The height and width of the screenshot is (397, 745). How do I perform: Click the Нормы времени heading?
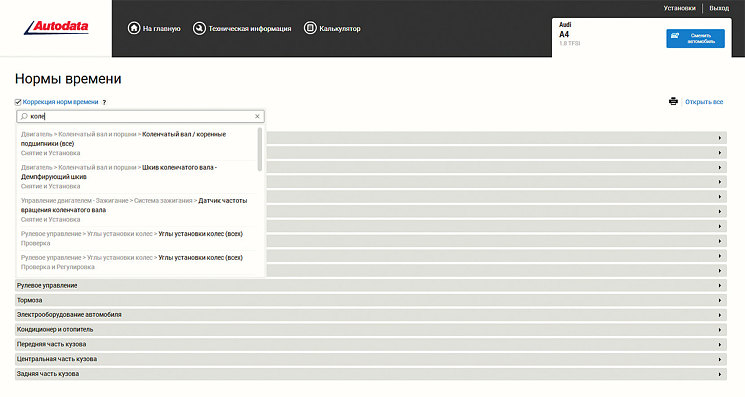click(x=68, y=79)
